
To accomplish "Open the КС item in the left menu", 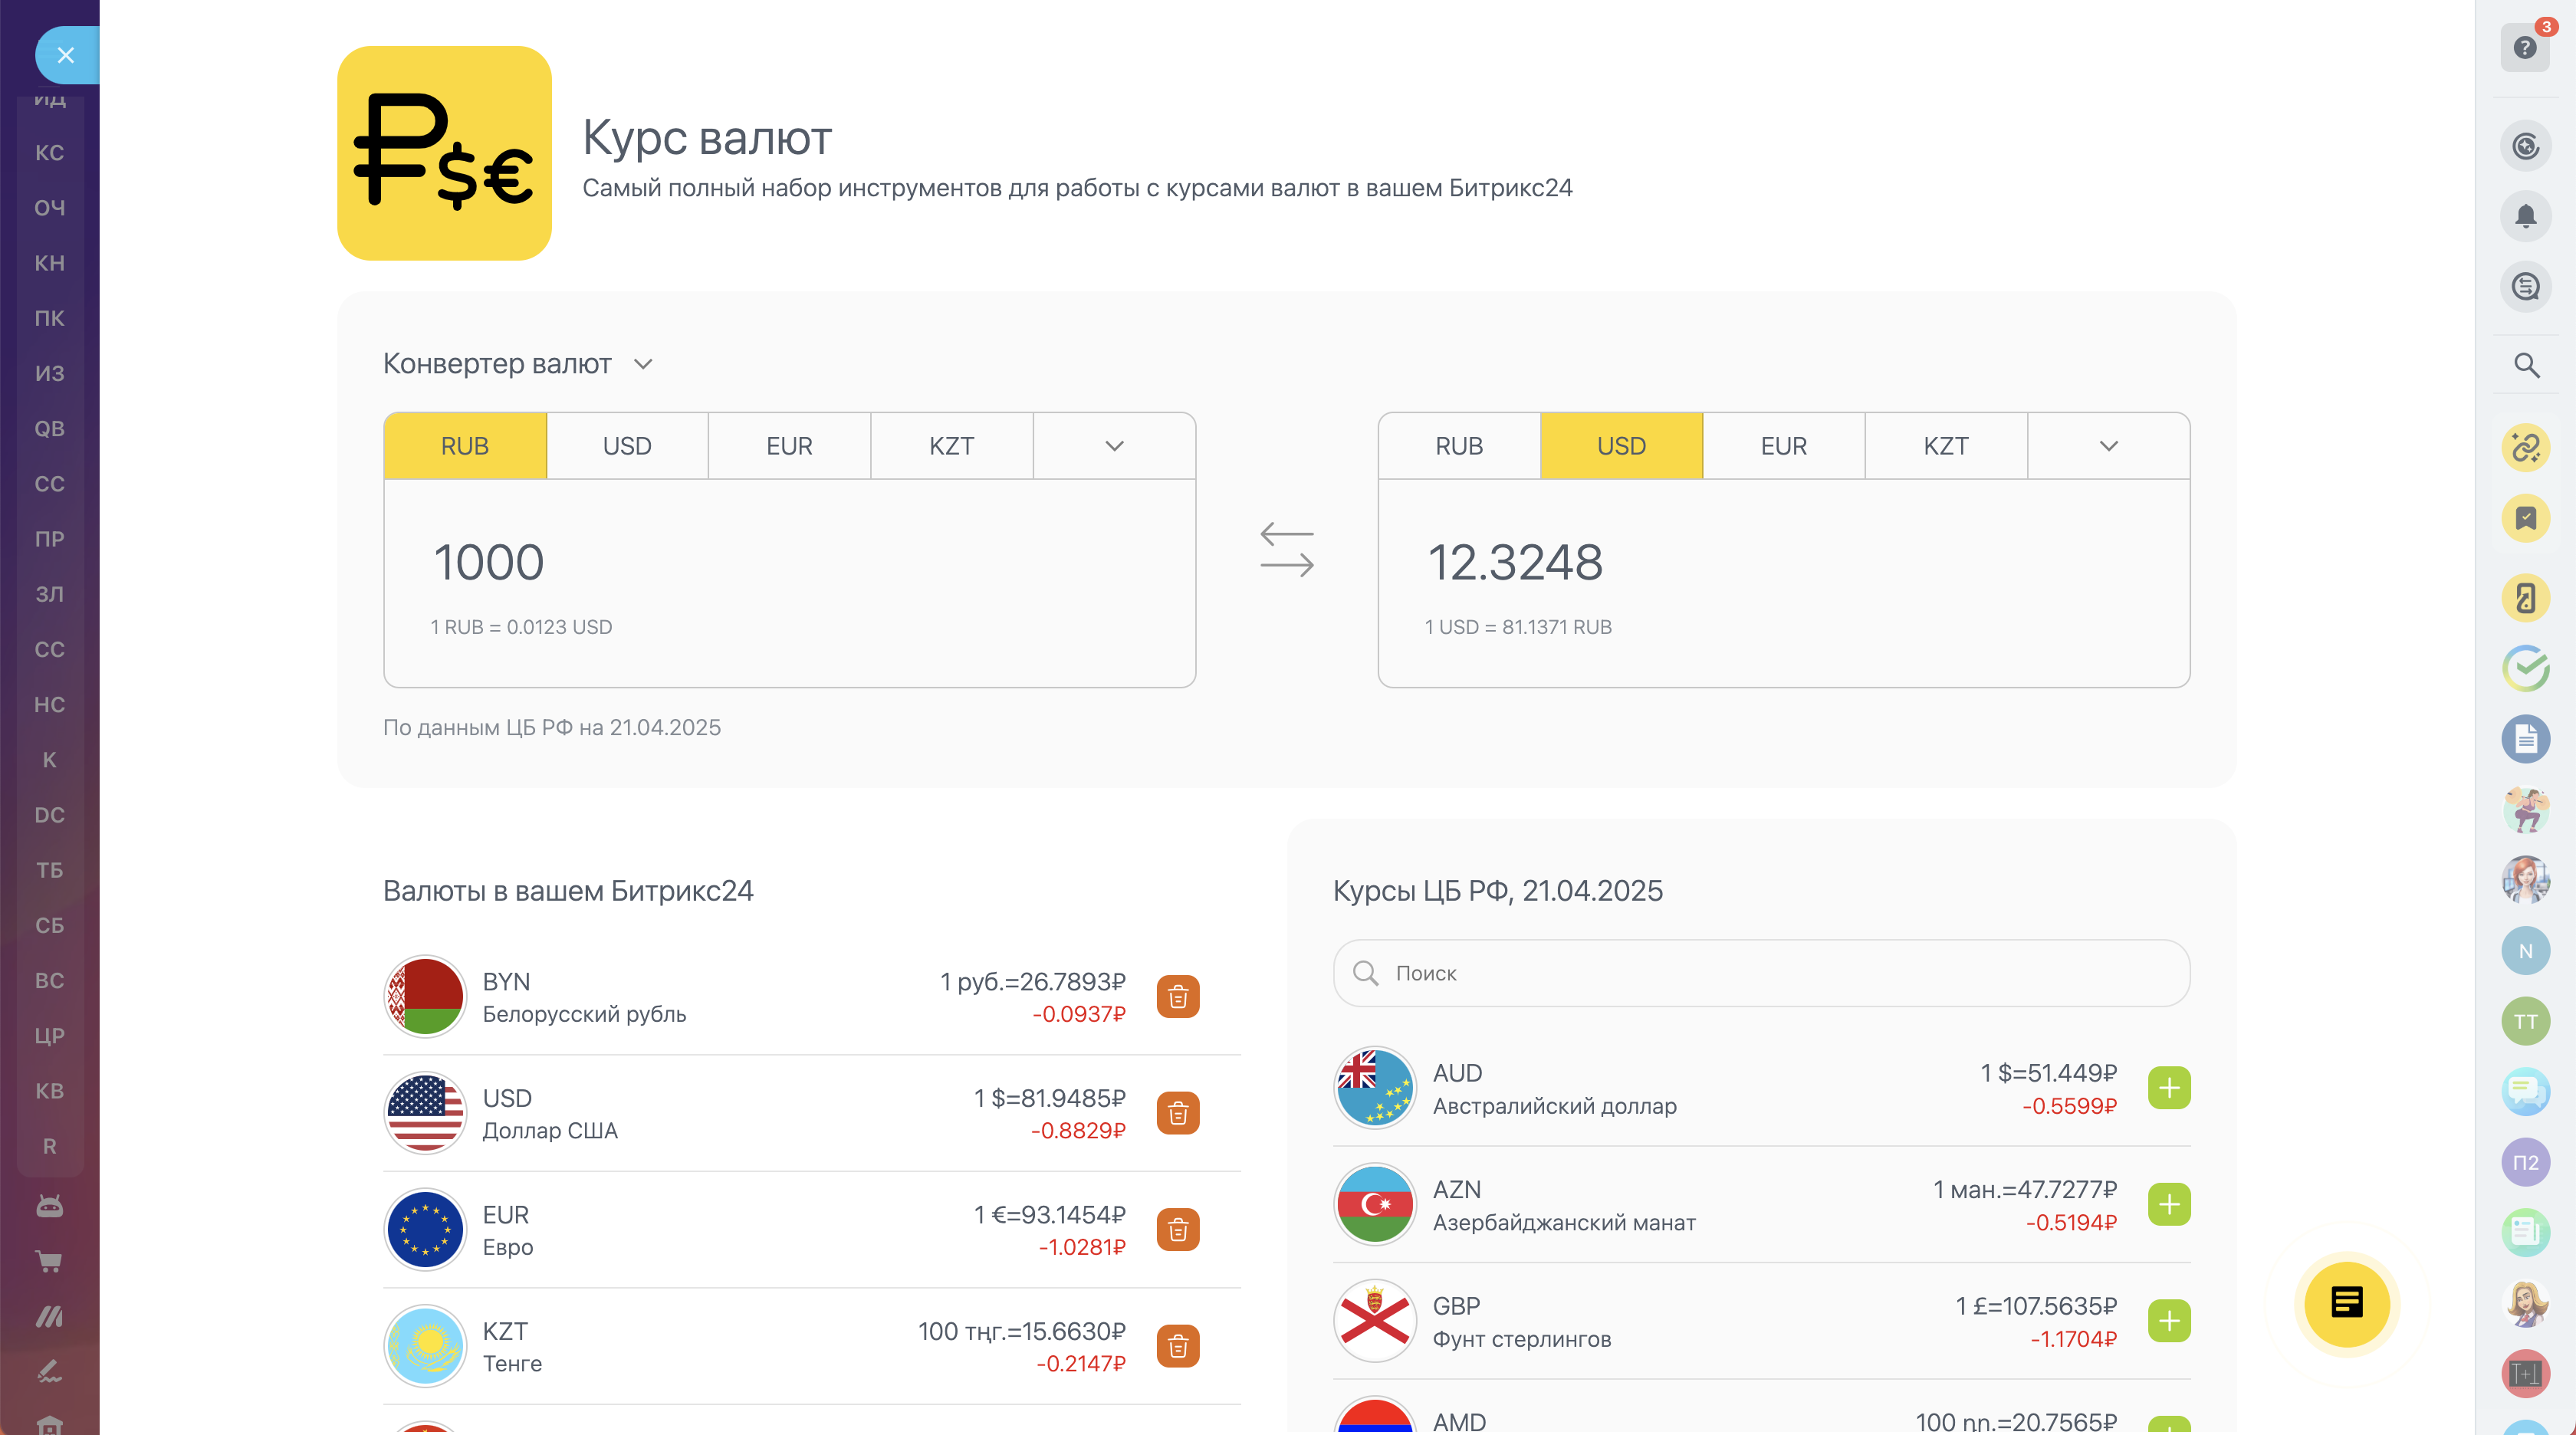I will [x=49, y=153].
